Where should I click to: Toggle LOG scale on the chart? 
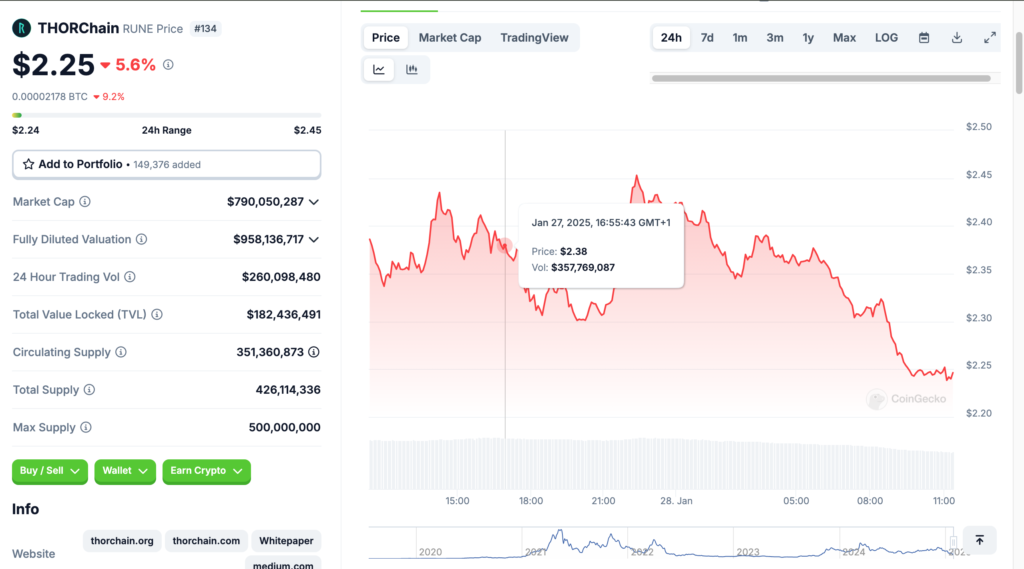pos(886,38)
